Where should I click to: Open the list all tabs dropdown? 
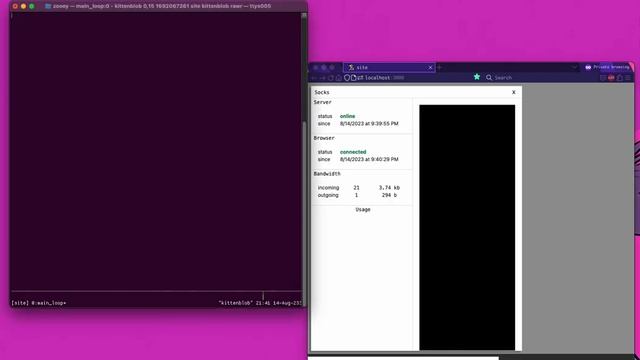coord(575,67)
